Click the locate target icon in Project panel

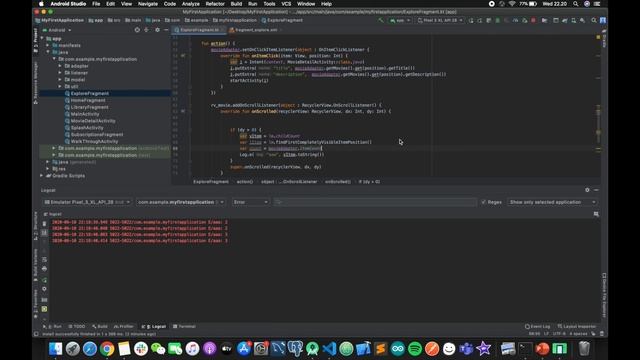click(x=137, y=30)
